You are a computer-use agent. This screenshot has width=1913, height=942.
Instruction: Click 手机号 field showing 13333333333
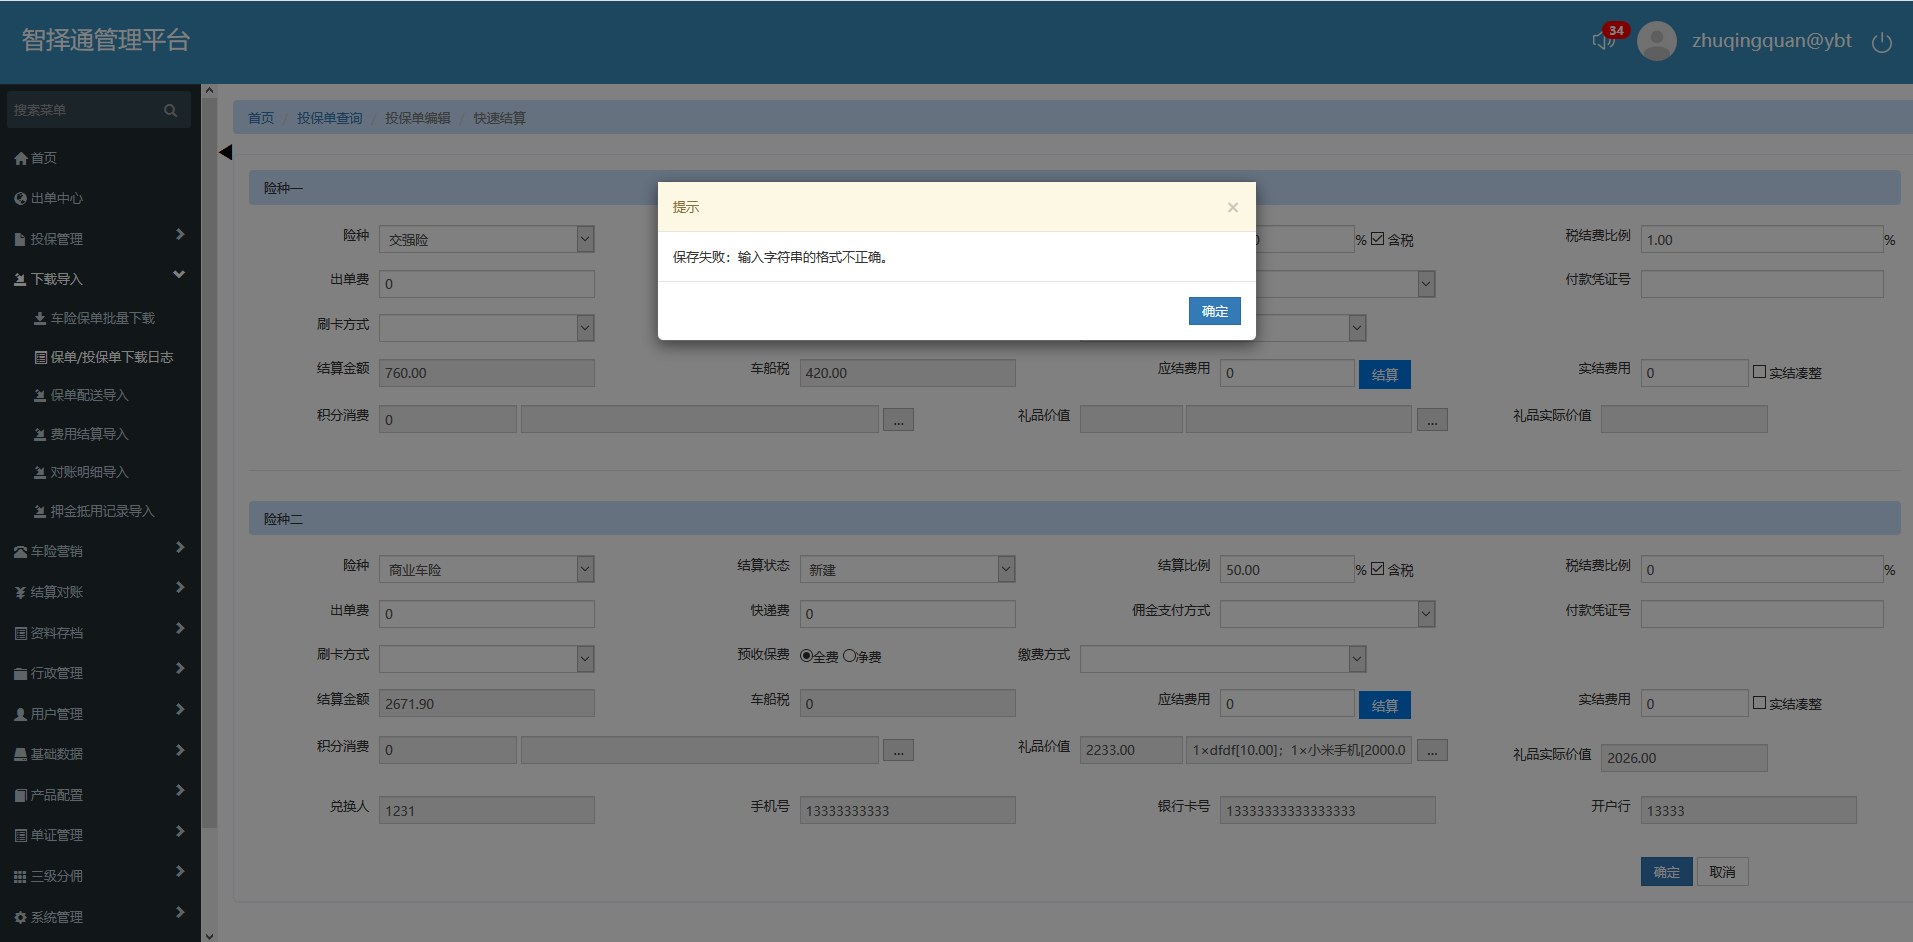click(x=908, y=811)
